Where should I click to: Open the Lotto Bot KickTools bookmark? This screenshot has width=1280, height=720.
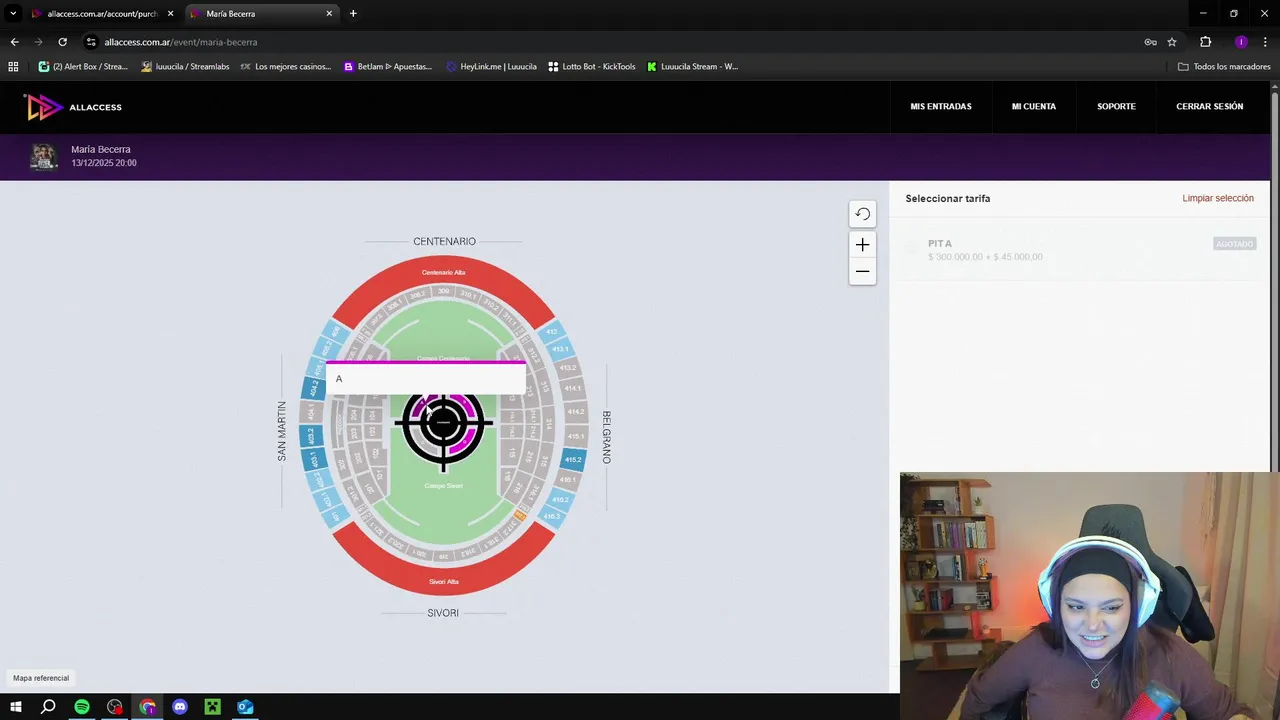pyautogui.click(x=592, y=66)
